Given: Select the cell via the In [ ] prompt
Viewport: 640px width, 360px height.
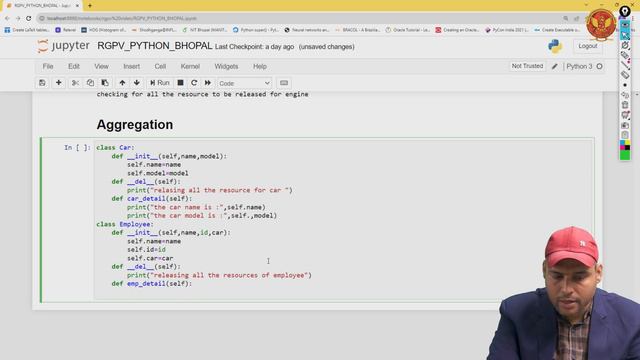Looking at the screenshot, I should point(77,147).
